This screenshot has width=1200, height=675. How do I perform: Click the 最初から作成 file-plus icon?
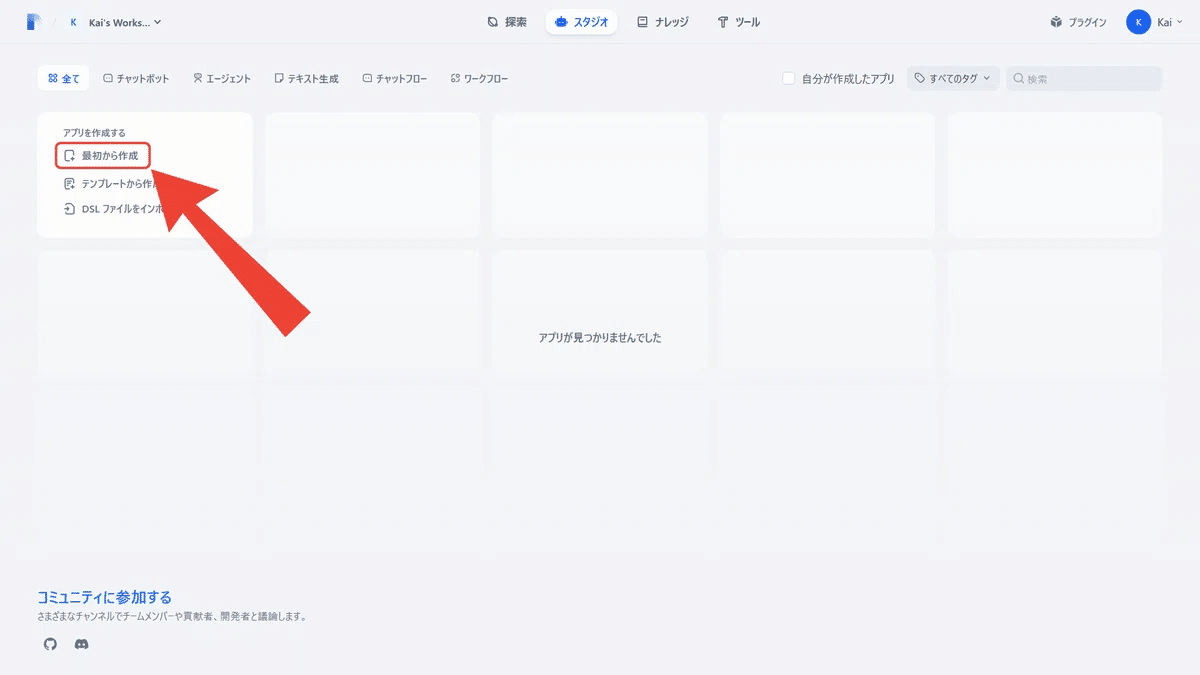70,156
